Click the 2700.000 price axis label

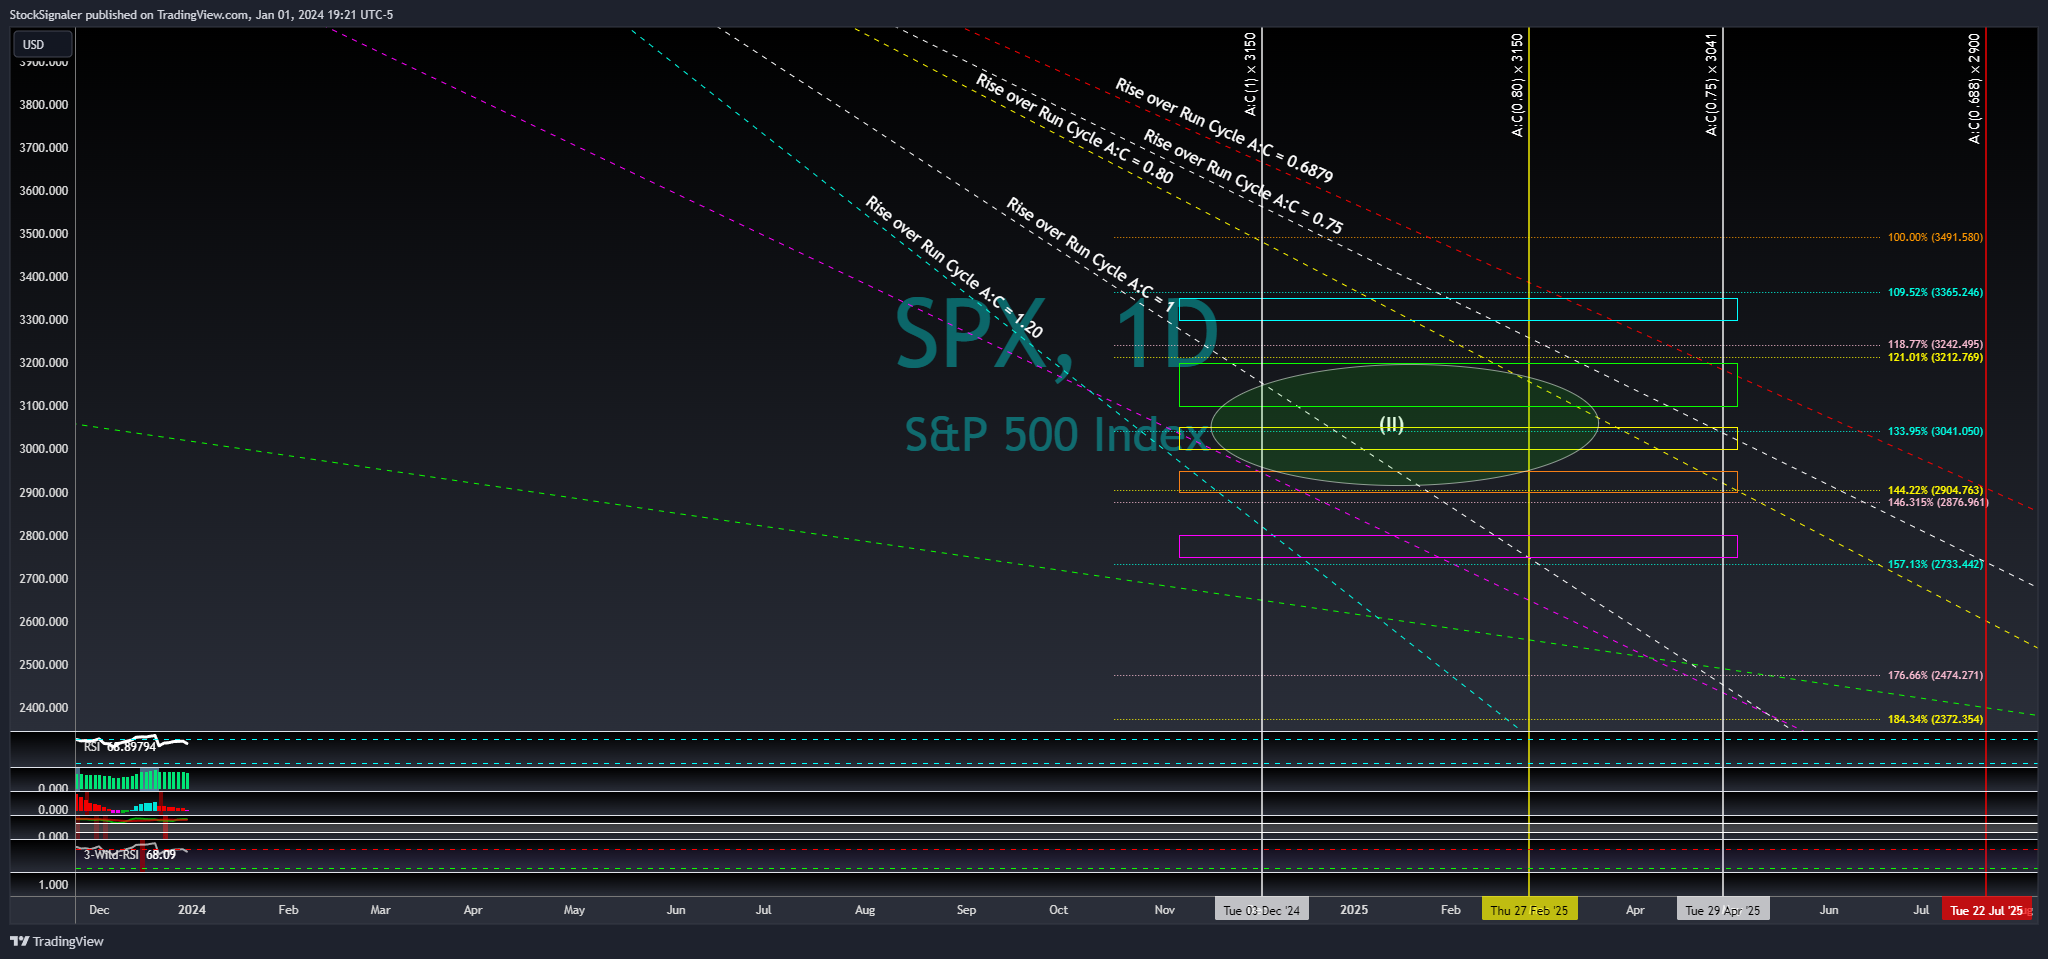coord(44,579)
